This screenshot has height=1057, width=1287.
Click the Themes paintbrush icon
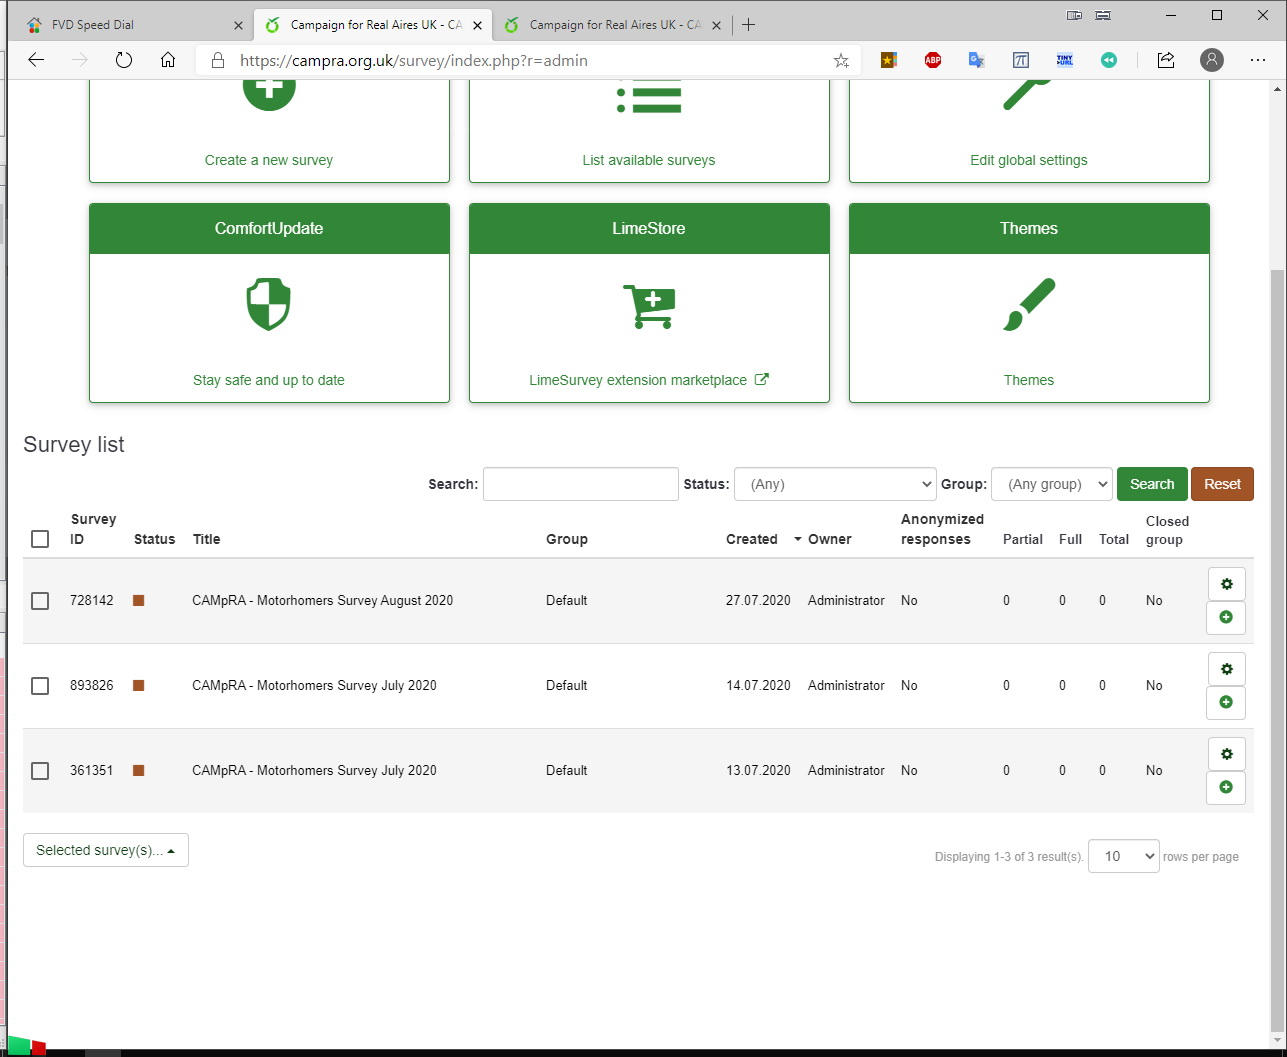pos(1028,305)
